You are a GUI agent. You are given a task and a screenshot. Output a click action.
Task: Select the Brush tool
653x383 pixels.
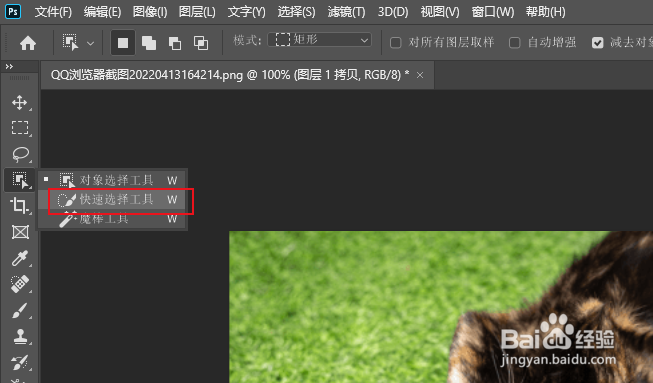coord(20,310)
